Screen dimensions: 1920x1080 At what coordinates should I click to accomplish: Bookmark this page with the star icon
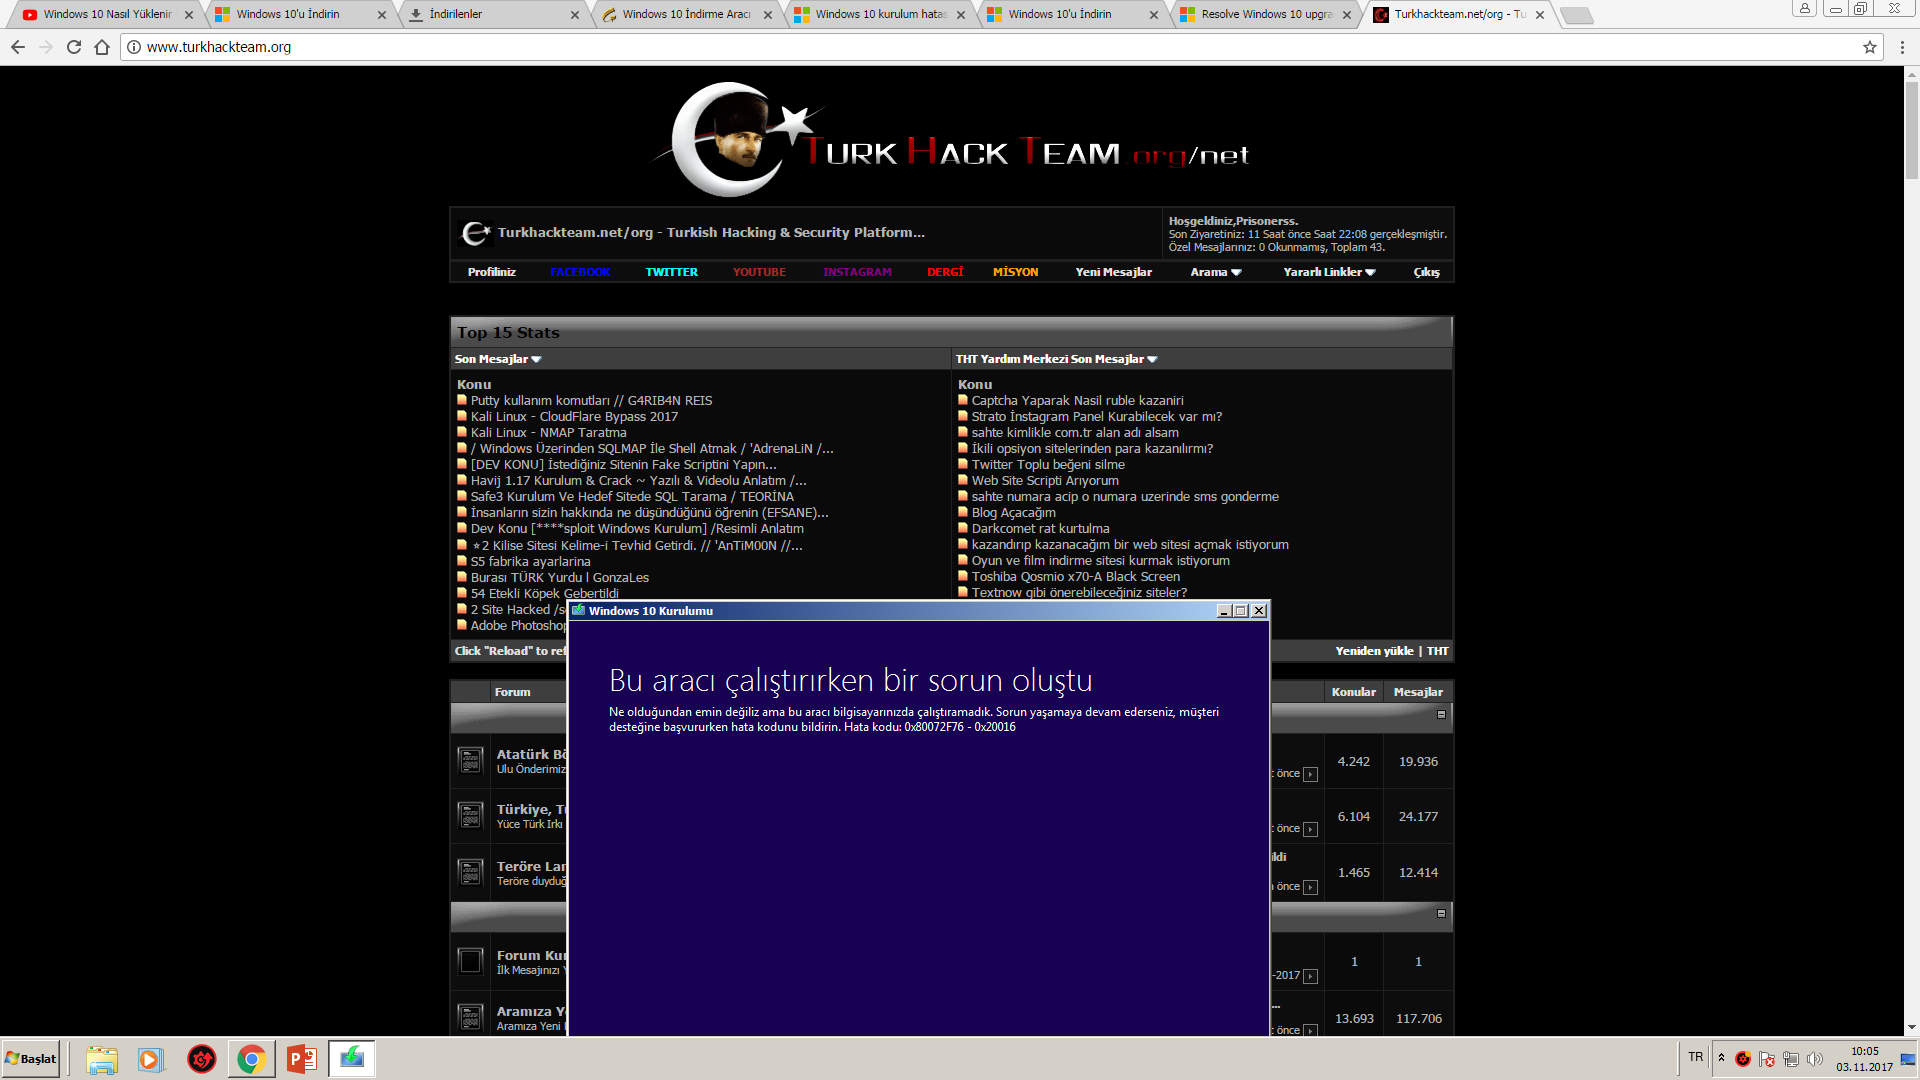(1870, 47)
